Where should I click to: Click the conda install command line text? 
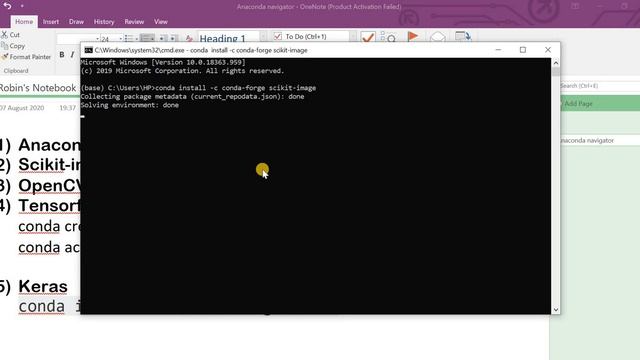pos(198,88)
